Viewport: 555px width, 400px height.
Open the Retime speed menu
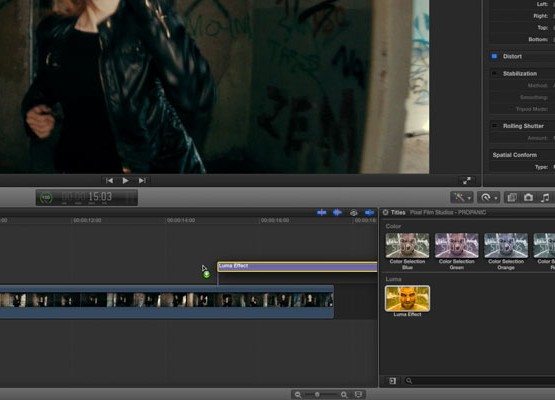coord(489,198)
